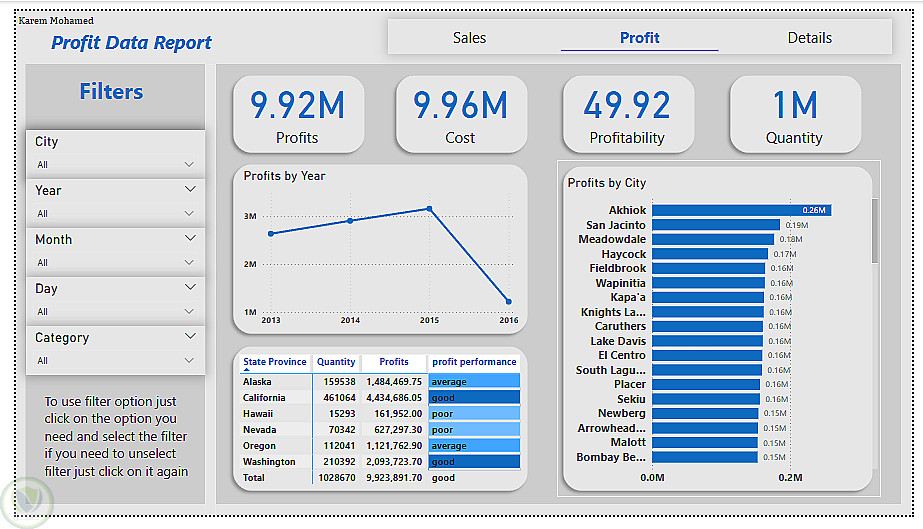This screenshot has height=529, width=923.
Task: Select the 2015 data point on line chart
Action: (x=429, y=209)
